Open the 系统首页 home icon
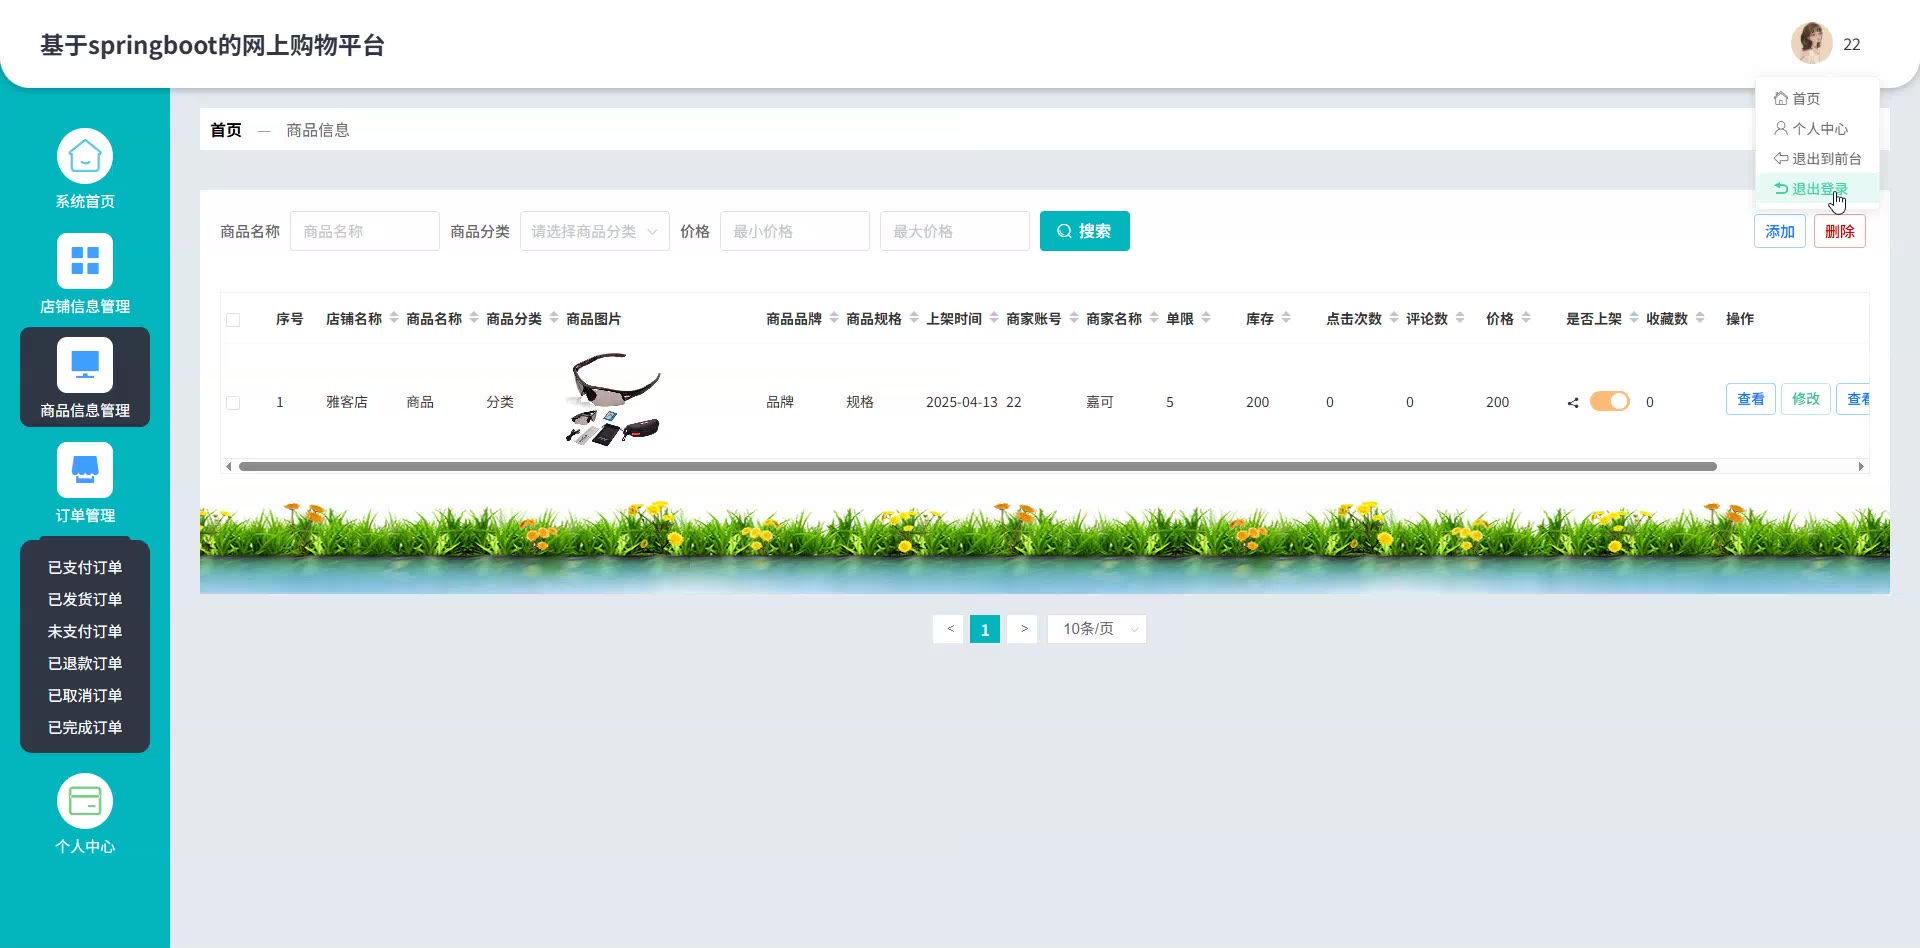The image size is (1920, 948). [85, 157]
